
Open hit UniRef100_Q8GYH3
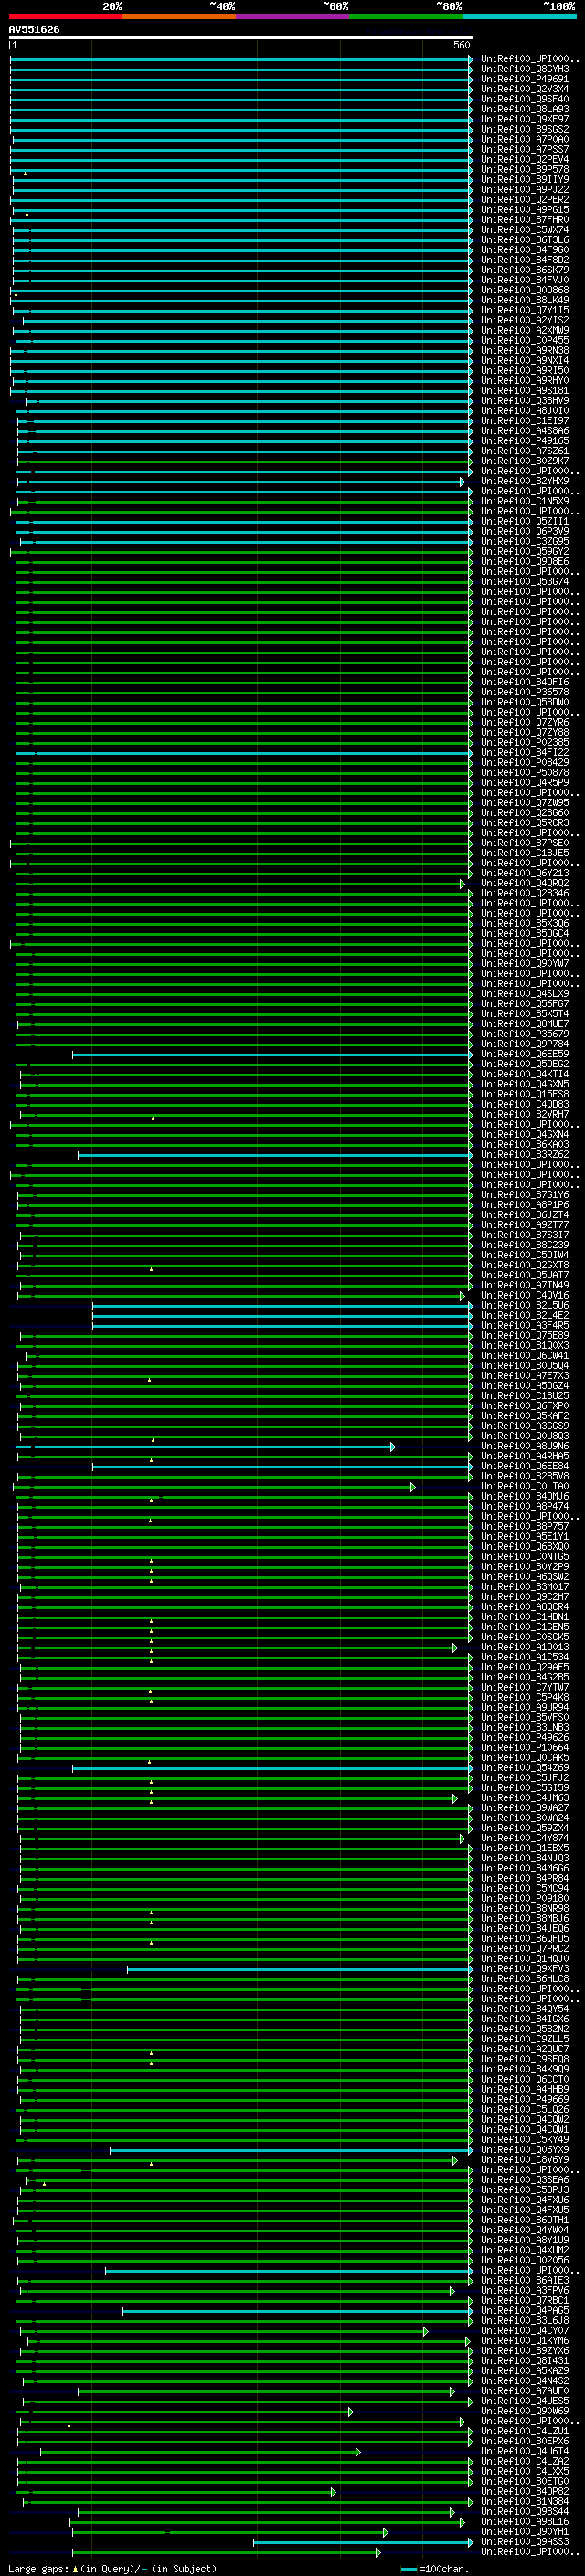[x=525, y=69]
